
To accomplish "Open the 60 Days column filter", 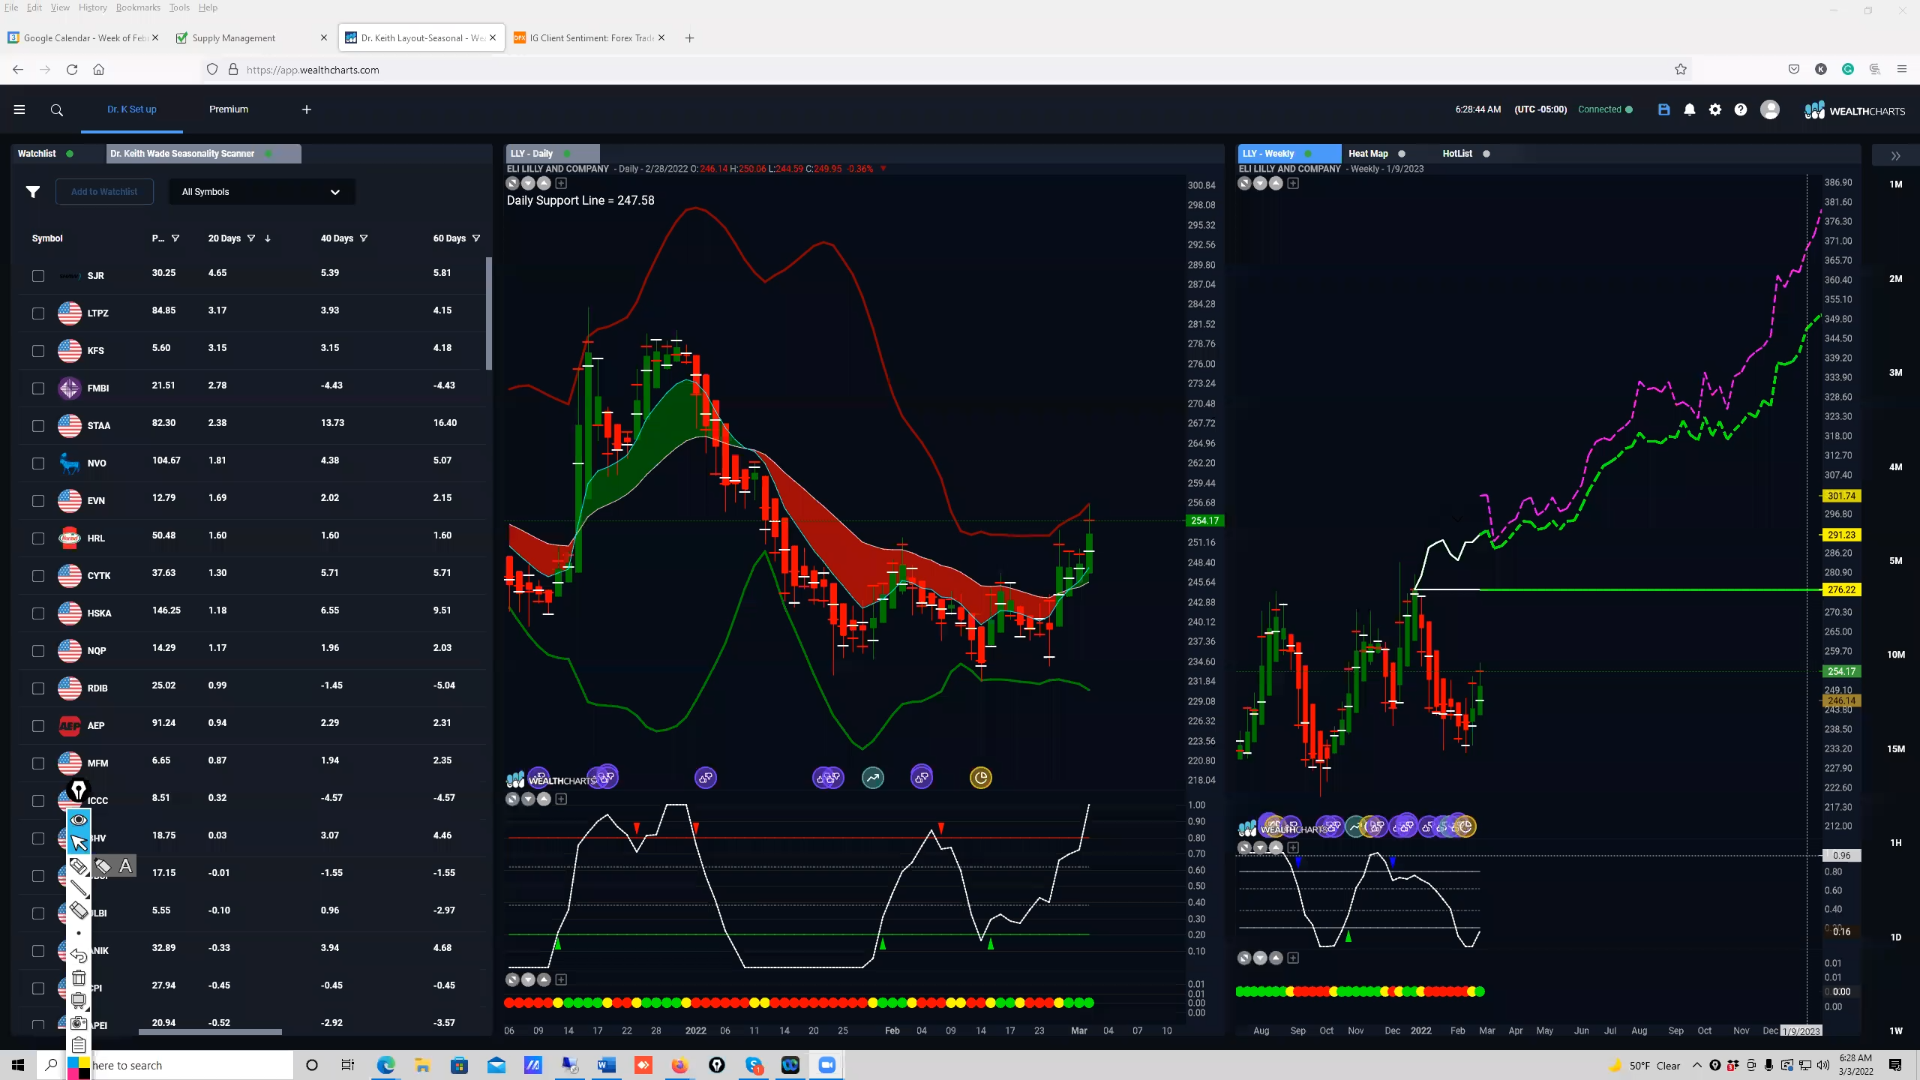I will click(476, 239).
